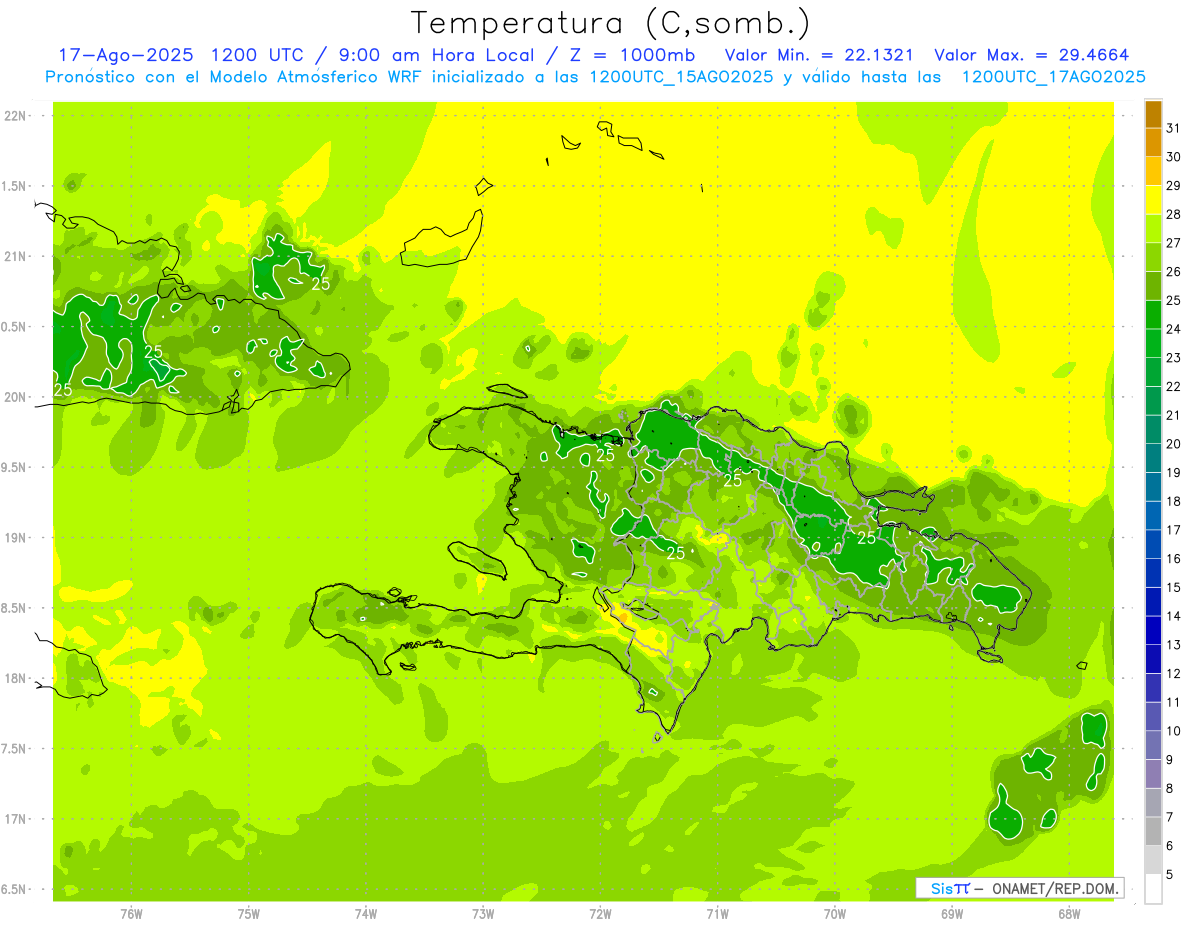1200x927 pixels.
Task: Pick the orange 29–30 legend color band
Action: click(1153, 172)
